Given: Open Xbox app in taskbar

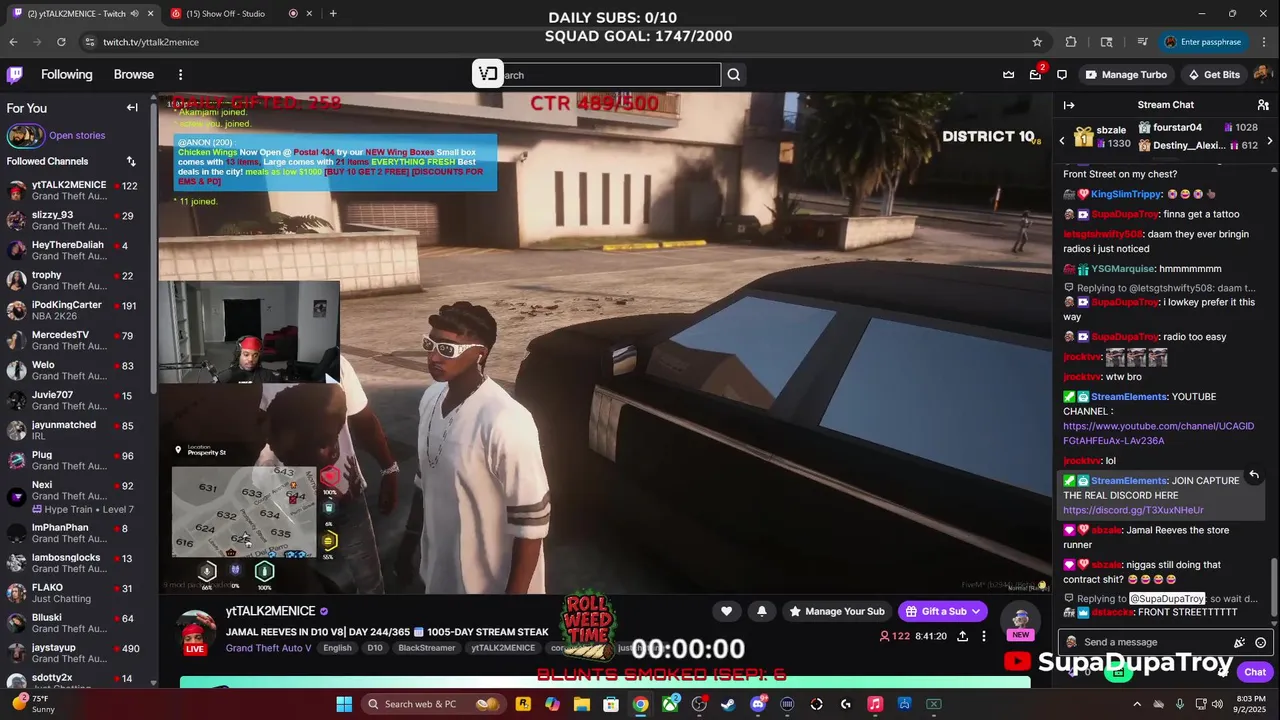Looking at the screenshot, I should pos(670,704).
